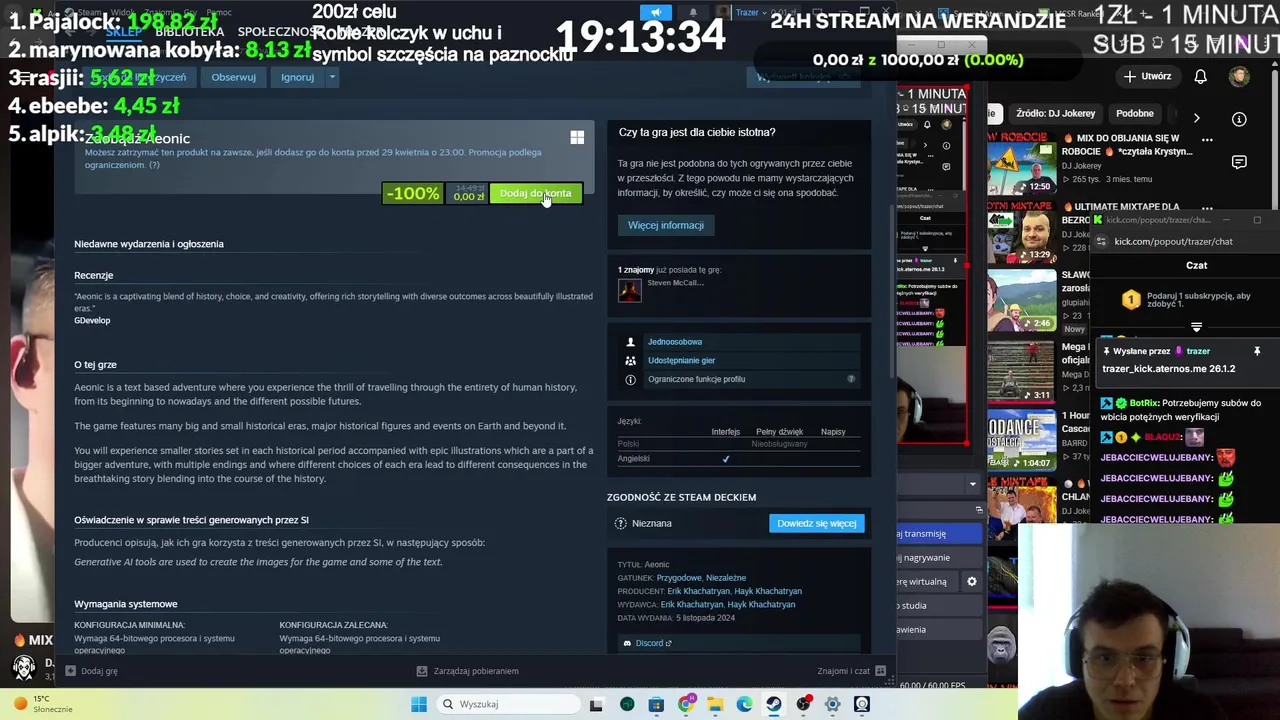Click the promotion question mark link

[154, 165]
